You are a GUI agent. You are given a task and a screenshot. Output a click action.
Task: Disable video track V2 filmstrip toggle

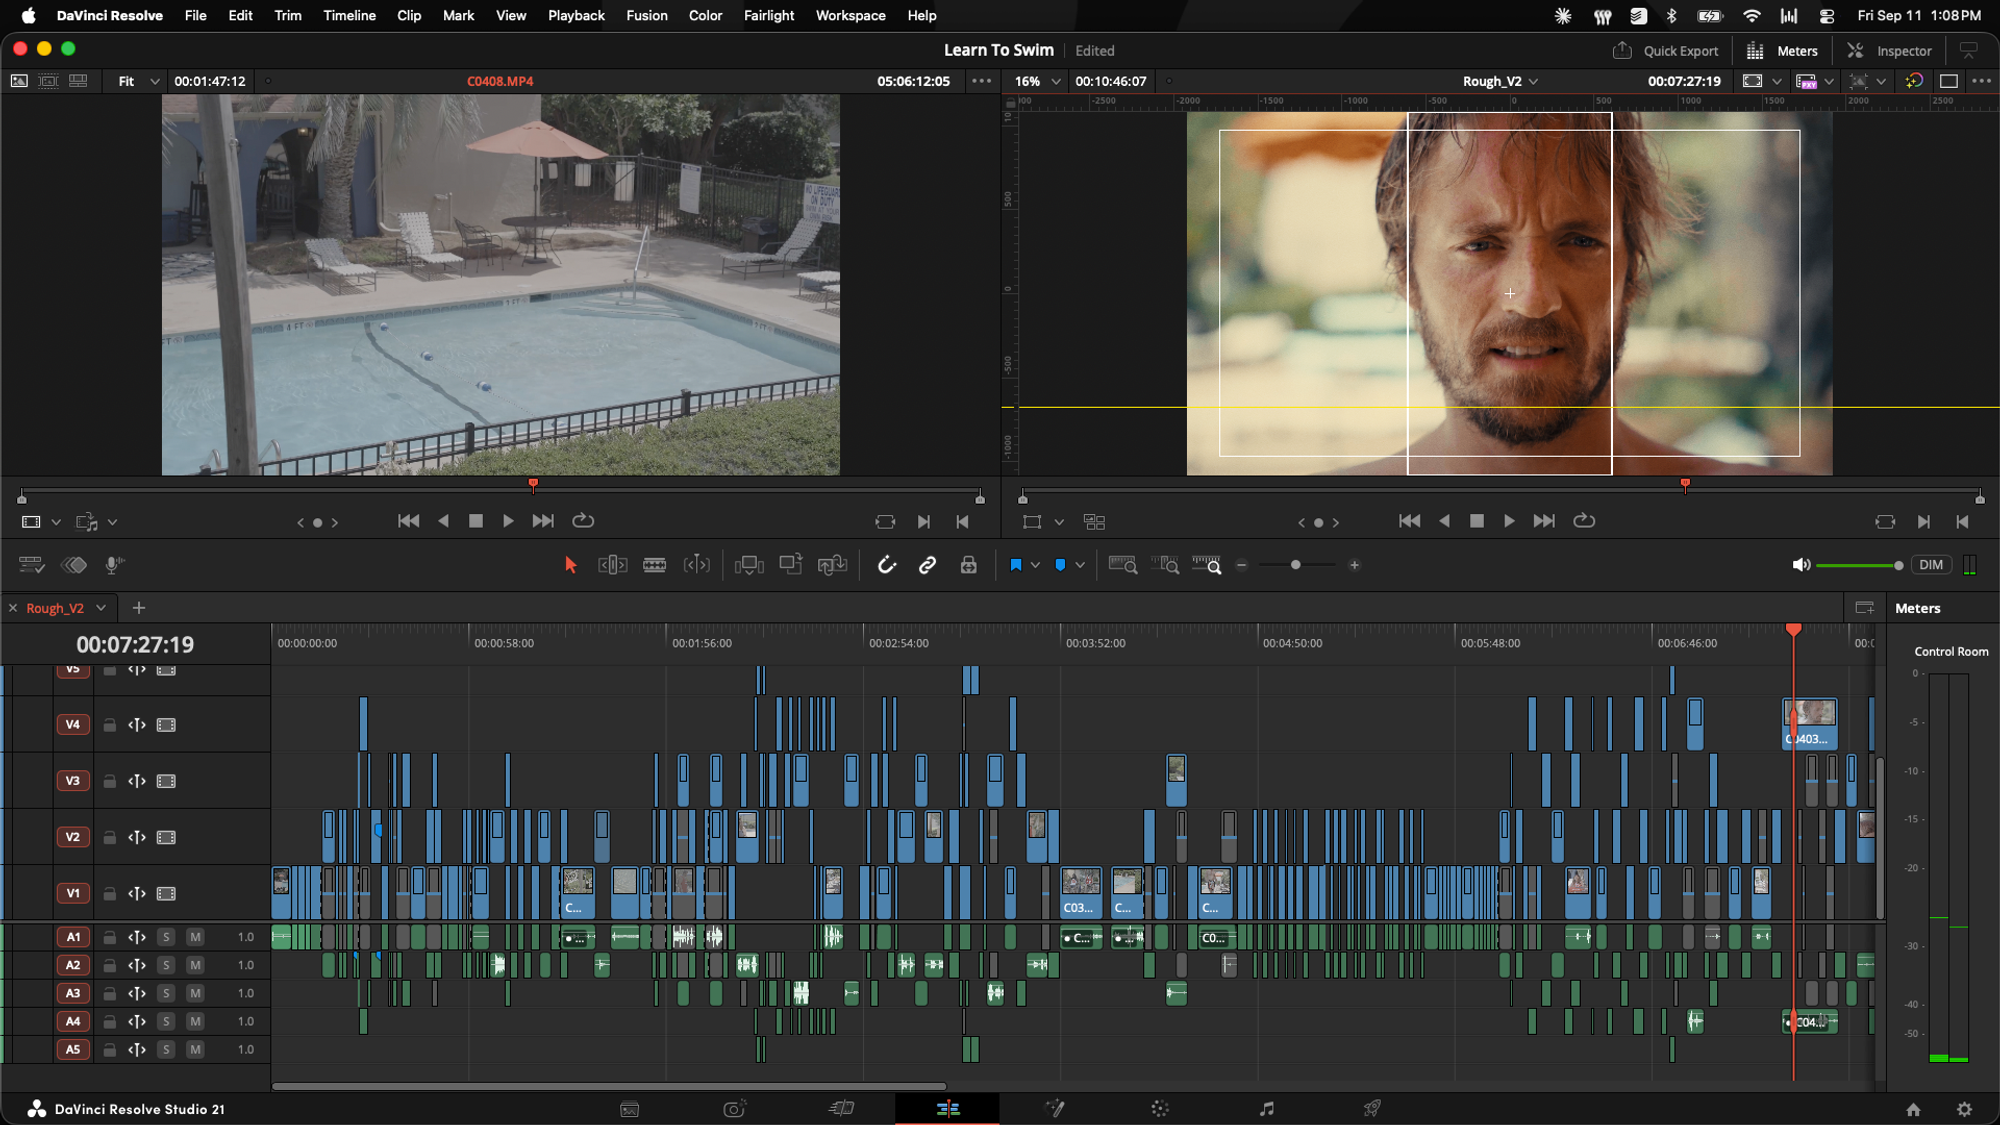click(x=166, y=837)
